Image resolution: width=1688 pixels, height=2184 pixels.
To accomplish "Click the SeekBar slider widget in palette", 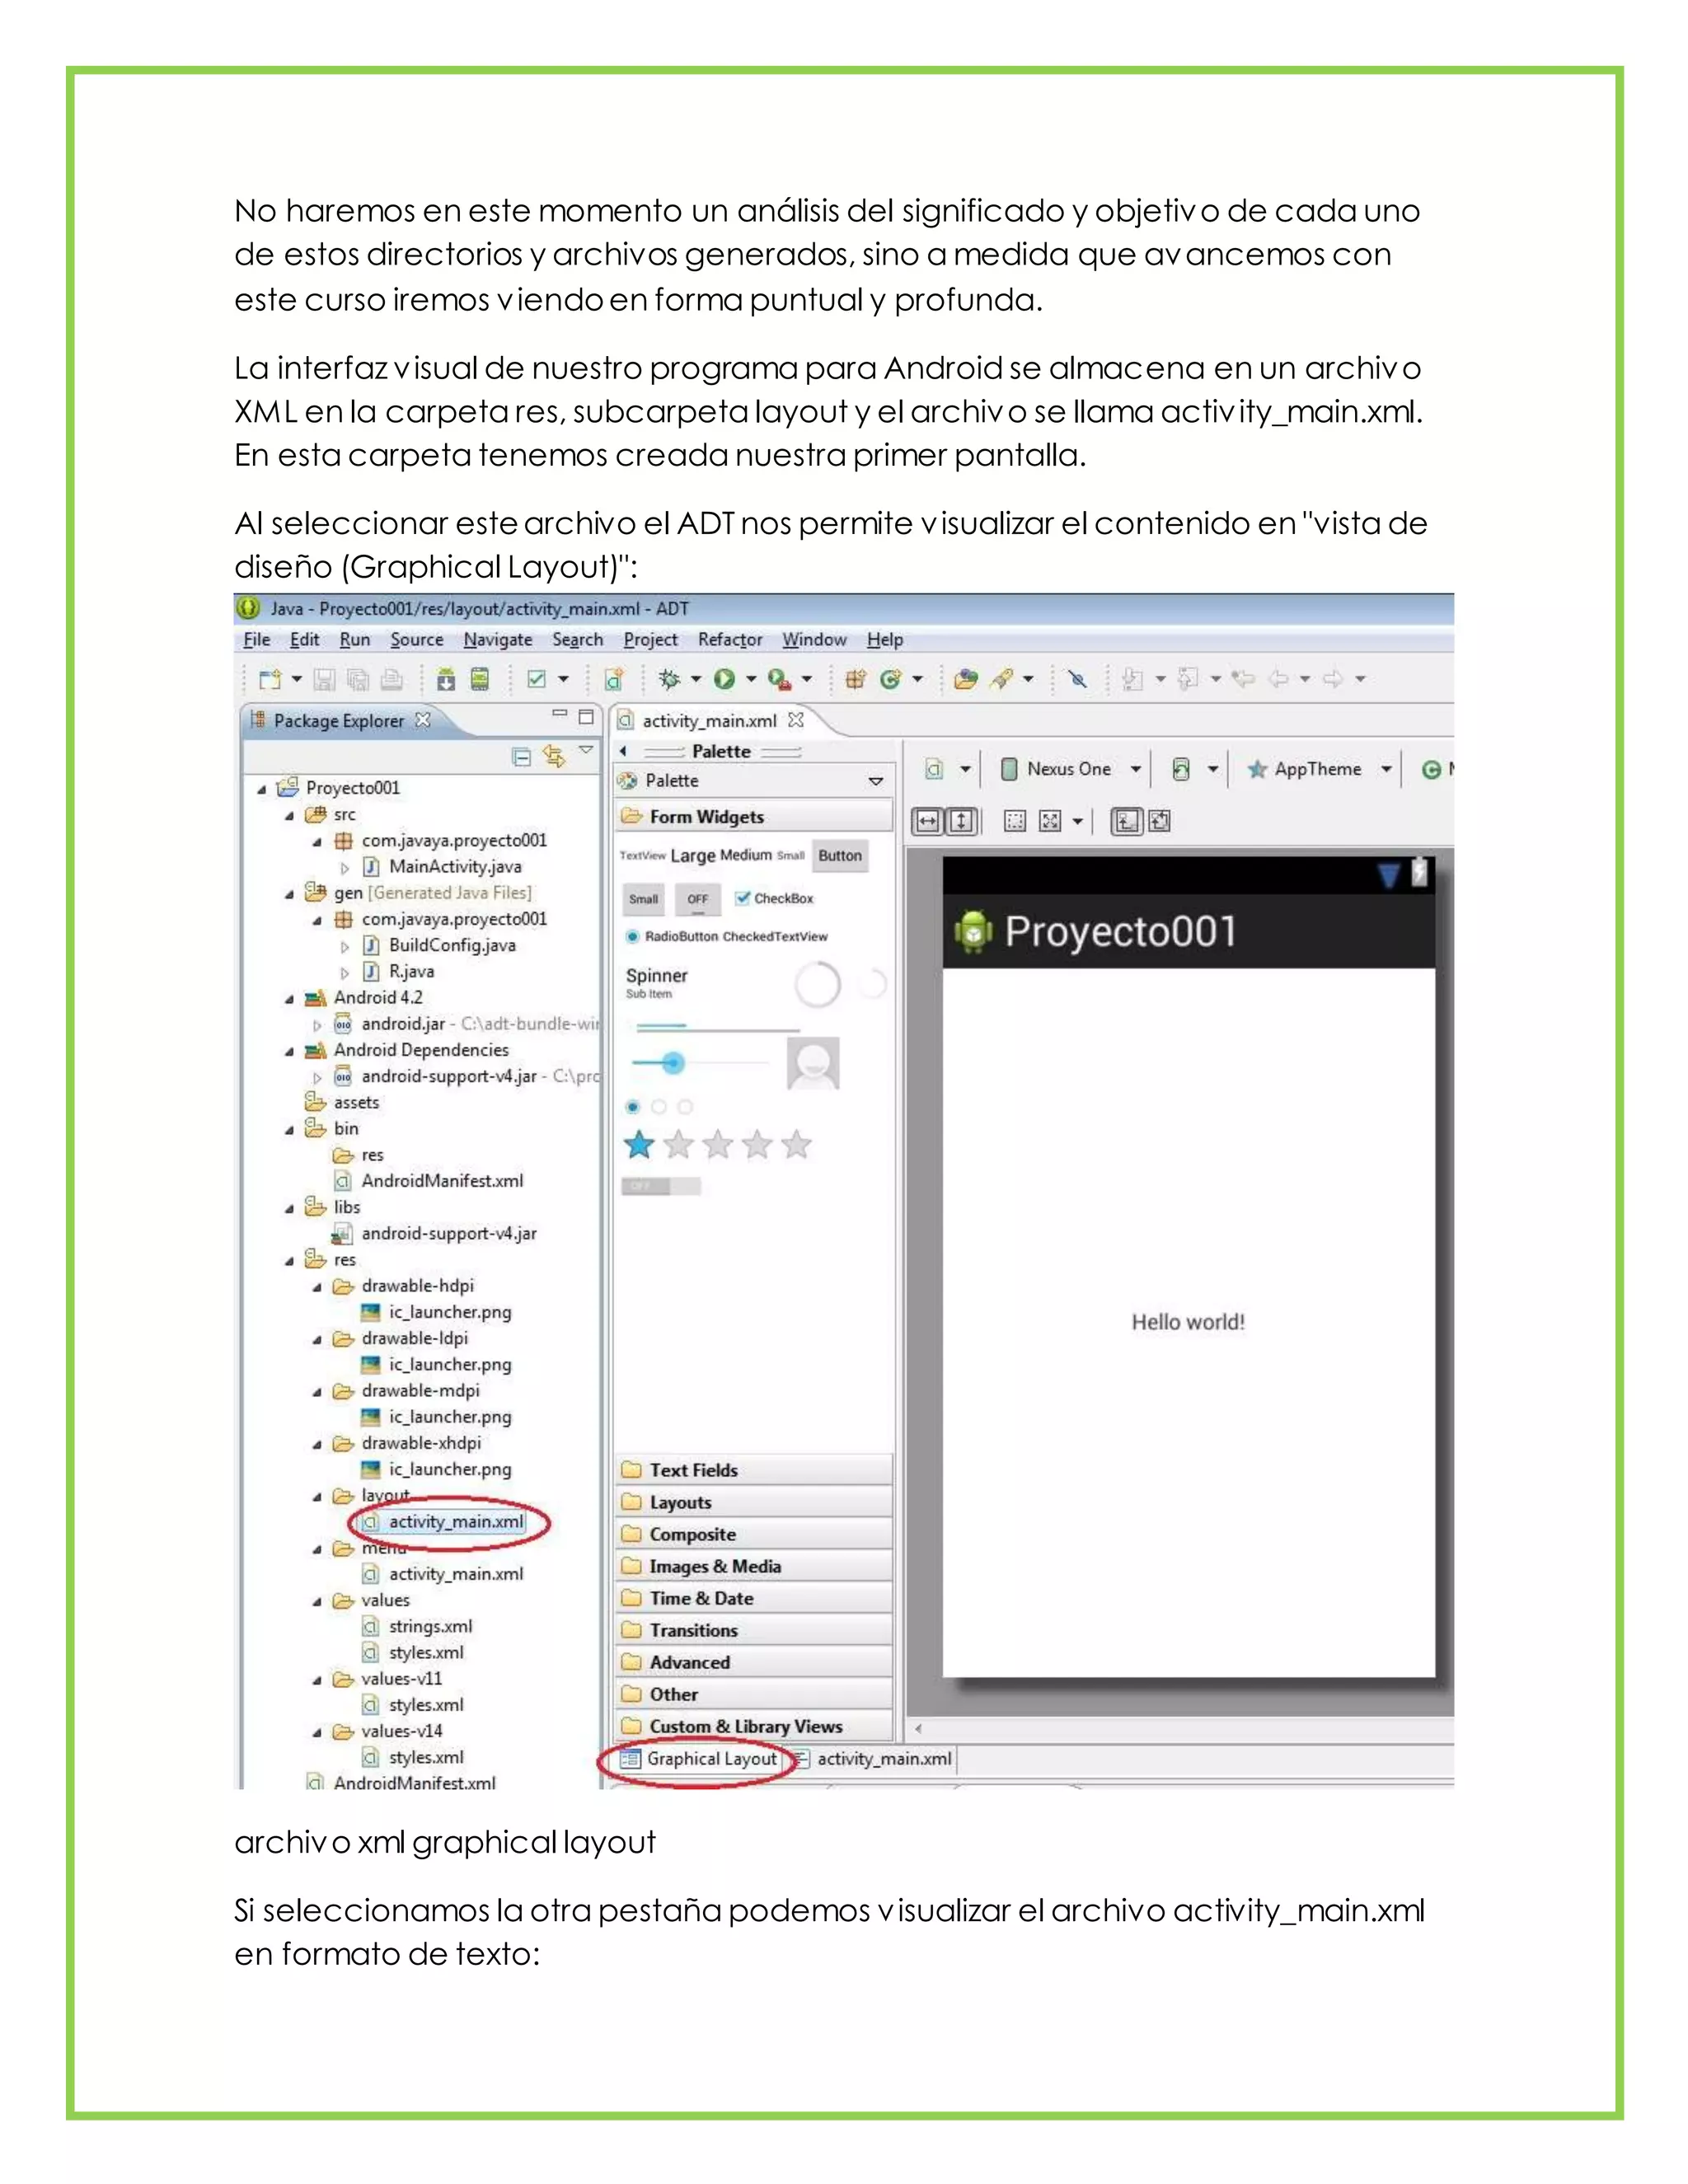I will (700, 1062).
